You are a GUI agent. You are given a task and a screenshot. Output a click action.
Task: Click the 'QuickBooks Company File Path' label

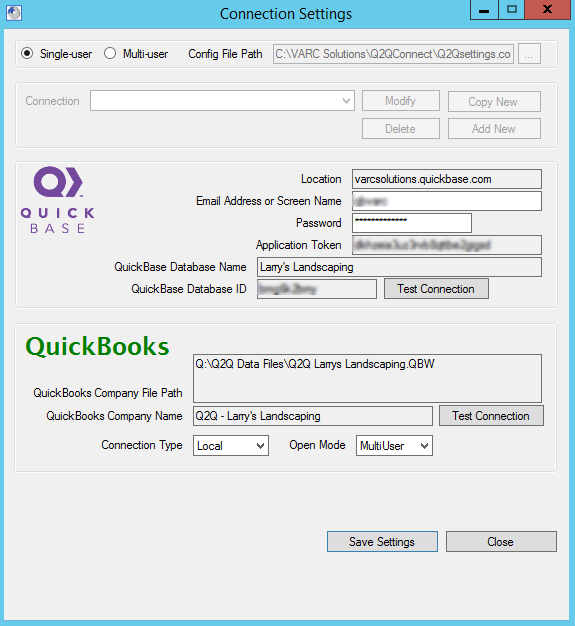108,393
